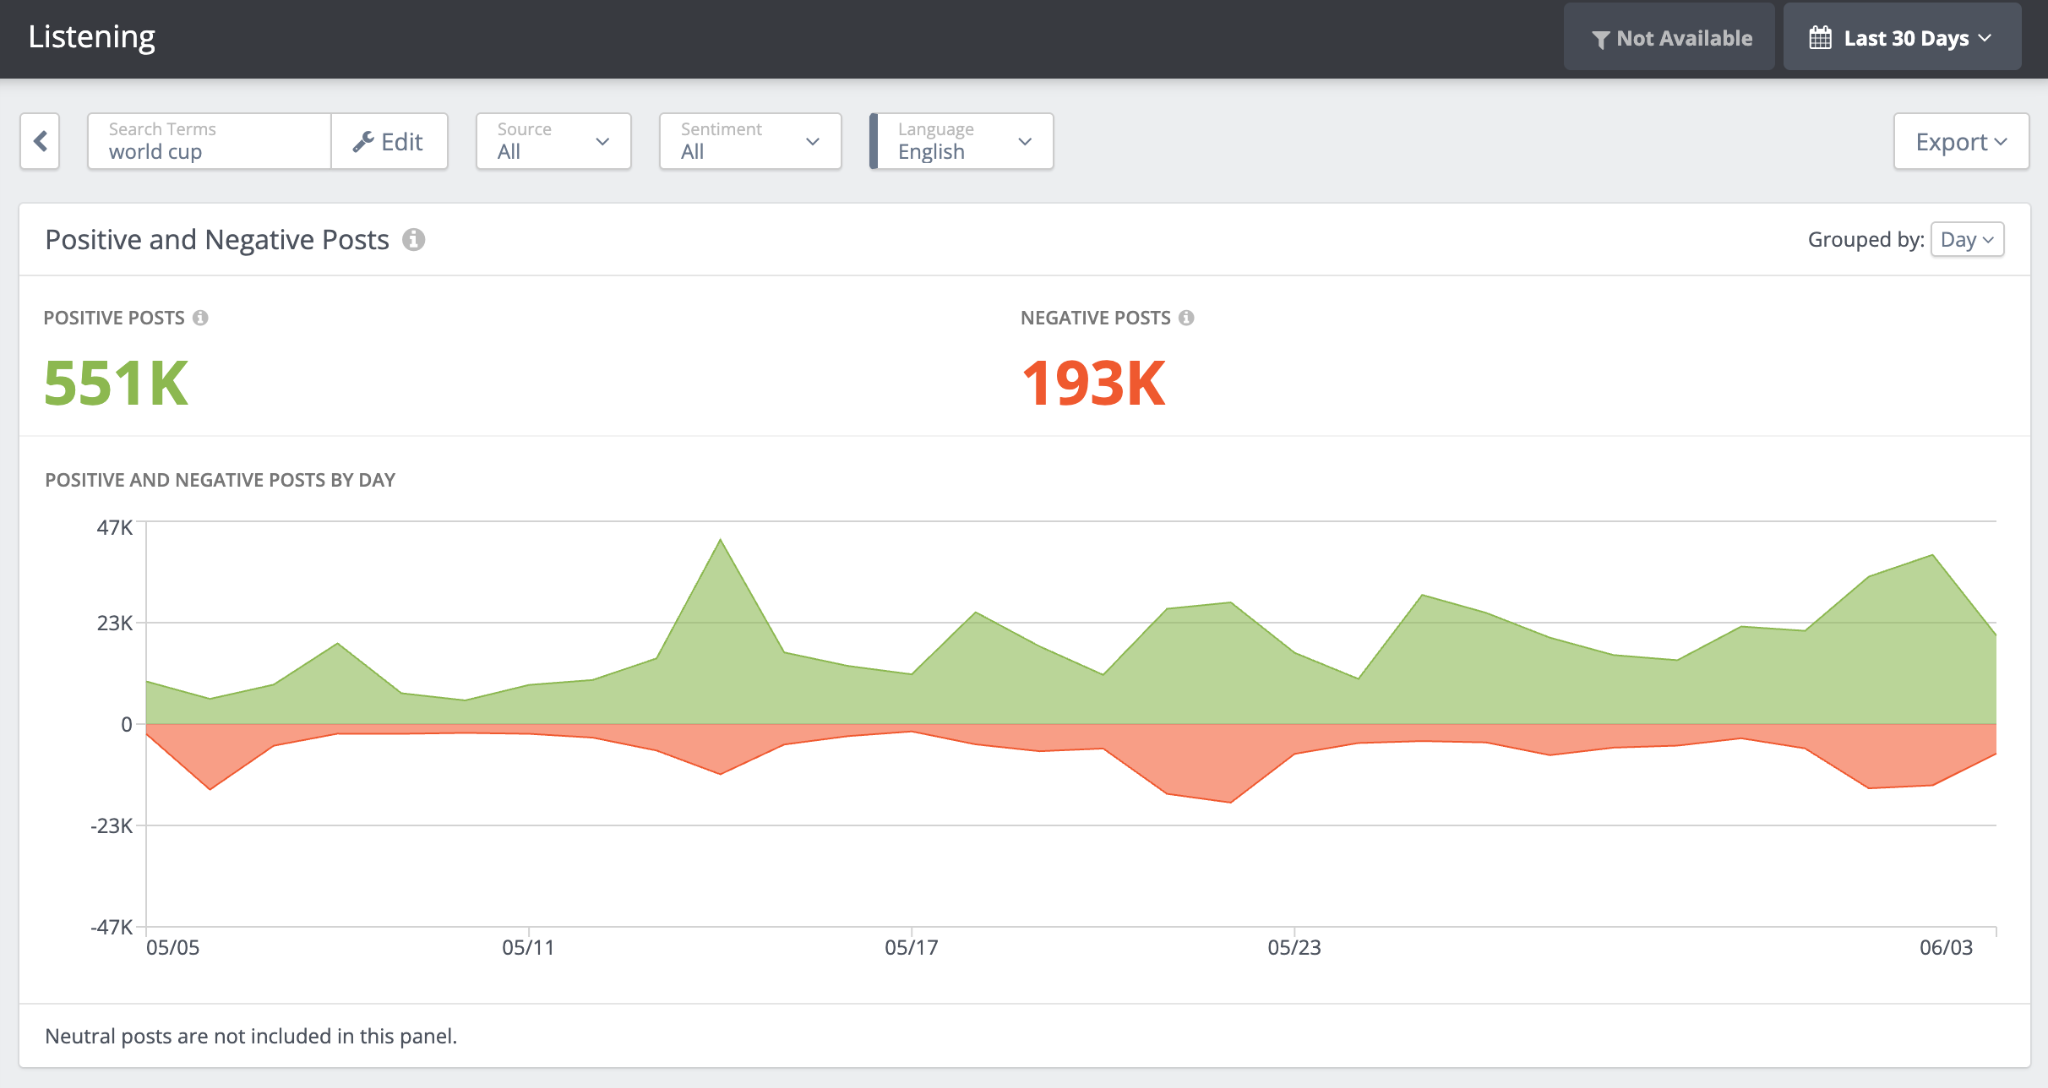Image resolution: width=2048 pixels, height=1088 pixels.
Task: Click the POSITIVE AND NEGATIVE POSTS BY DAY heading
Action: point(220,480)
